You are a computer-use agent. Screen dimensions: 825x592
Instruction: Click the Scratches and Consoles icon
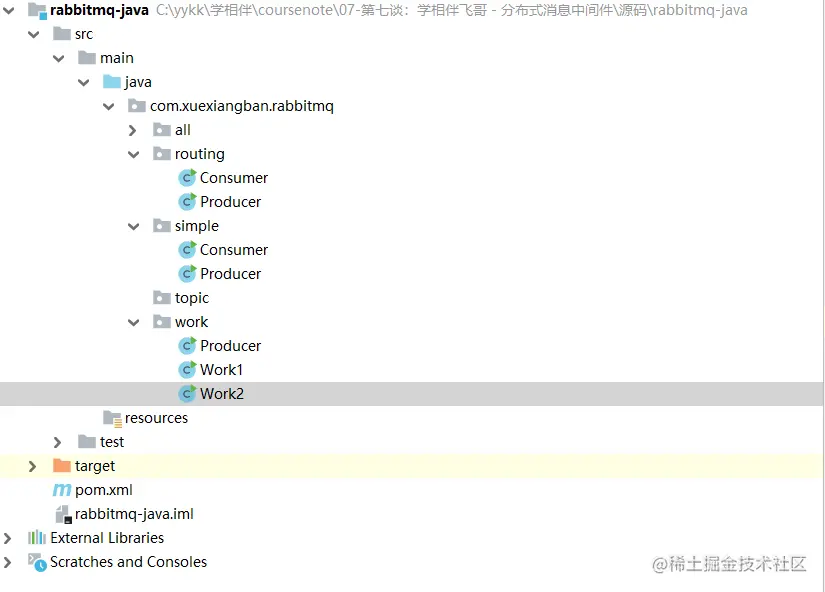pos(37,563)
